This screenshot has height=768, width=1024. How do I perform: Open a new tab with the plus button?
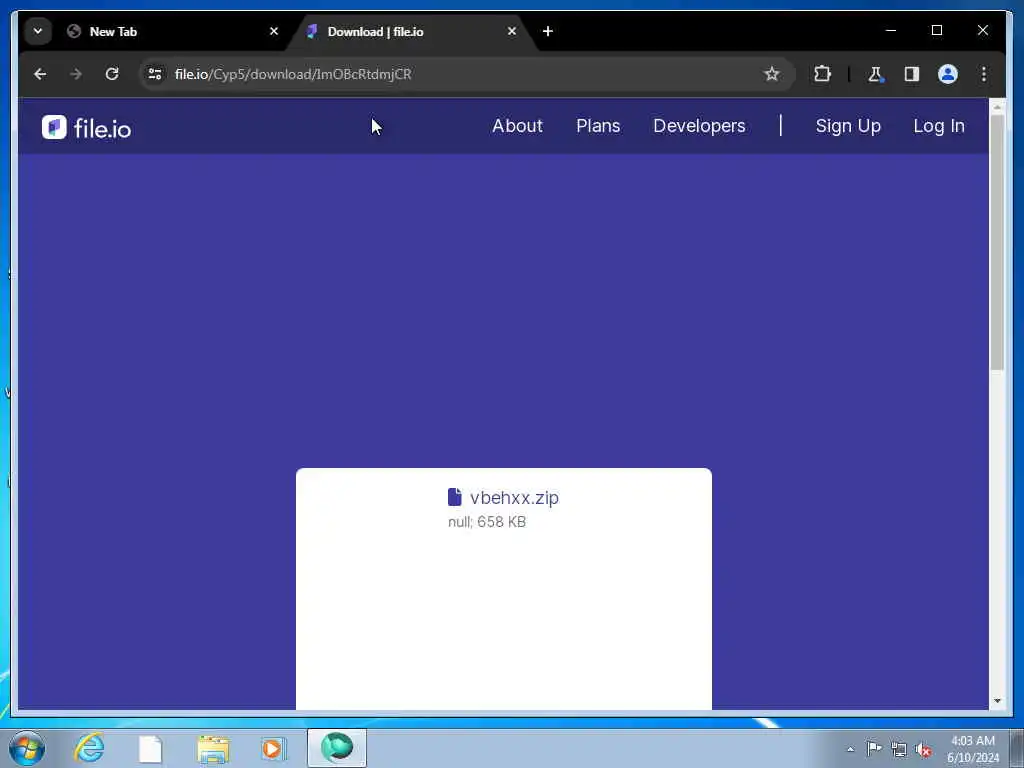548,31
